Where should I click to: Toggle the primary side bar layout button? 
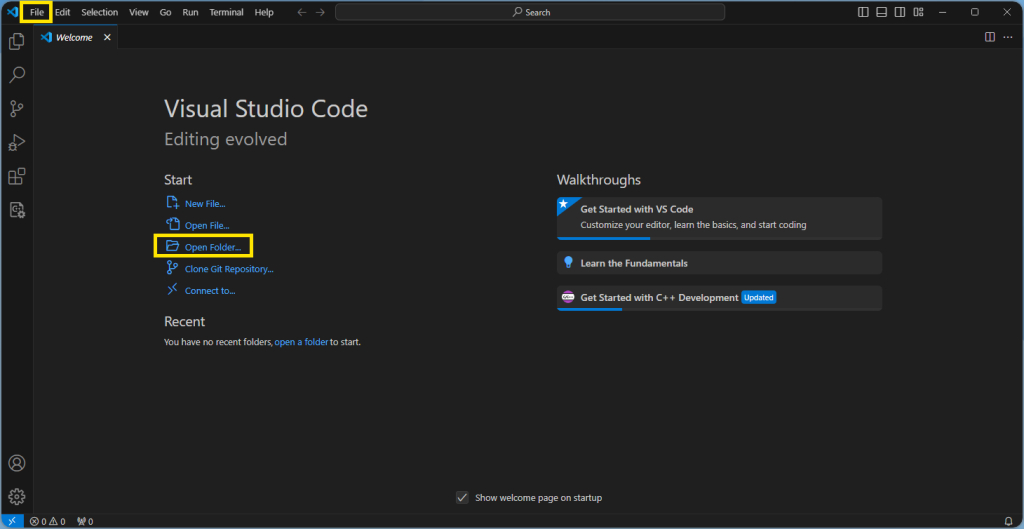click(863, 12)
